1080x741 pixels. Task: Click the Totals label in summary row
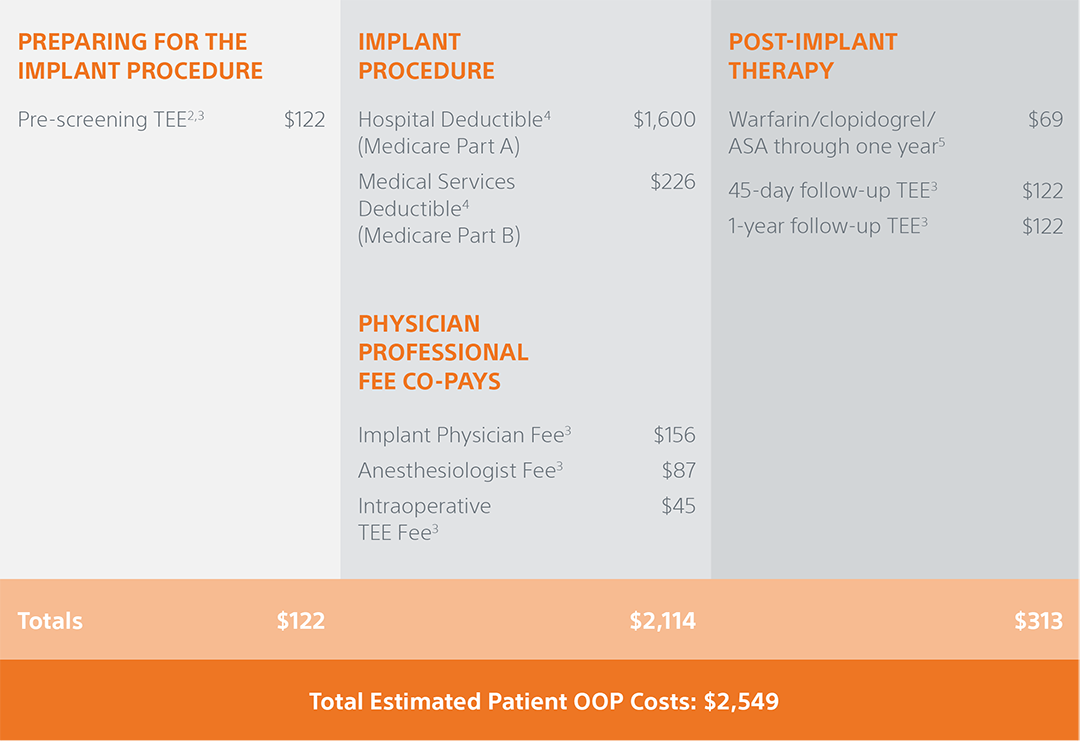[x=50, y=620]
